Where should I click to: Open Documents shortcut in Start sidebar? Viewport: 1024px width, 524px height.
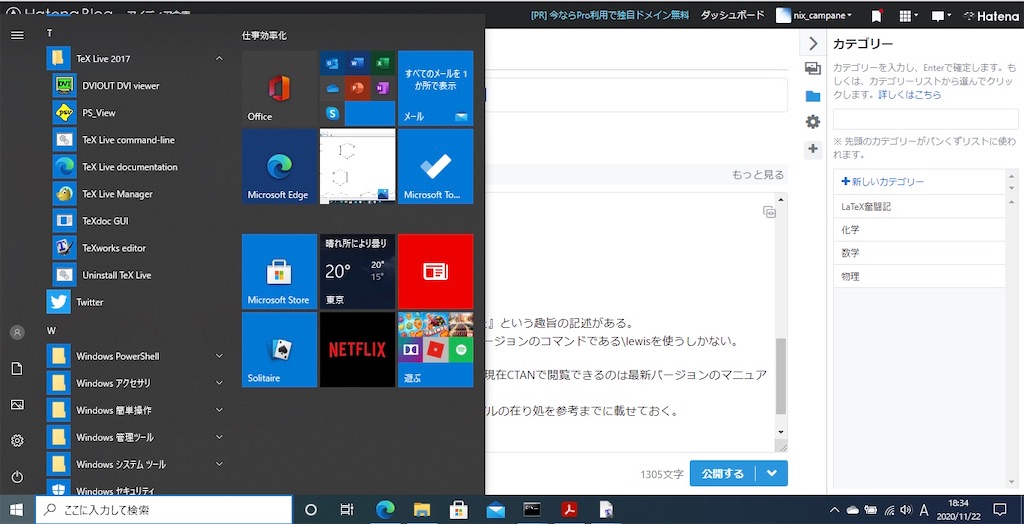point(18,369)
